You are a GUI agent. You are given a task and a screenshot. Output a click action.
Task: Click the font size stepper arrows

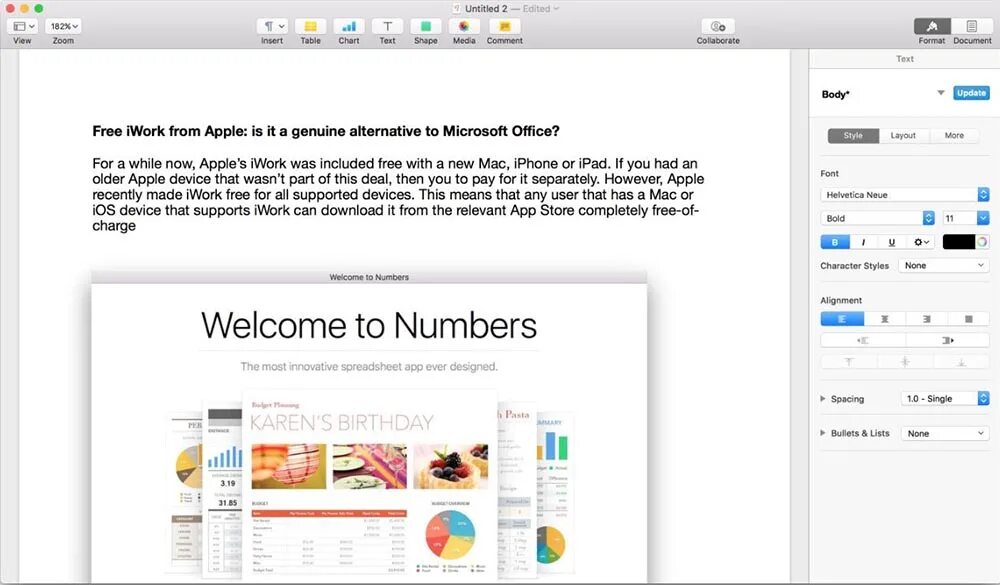pyautogui.click(x=983, y=218)
